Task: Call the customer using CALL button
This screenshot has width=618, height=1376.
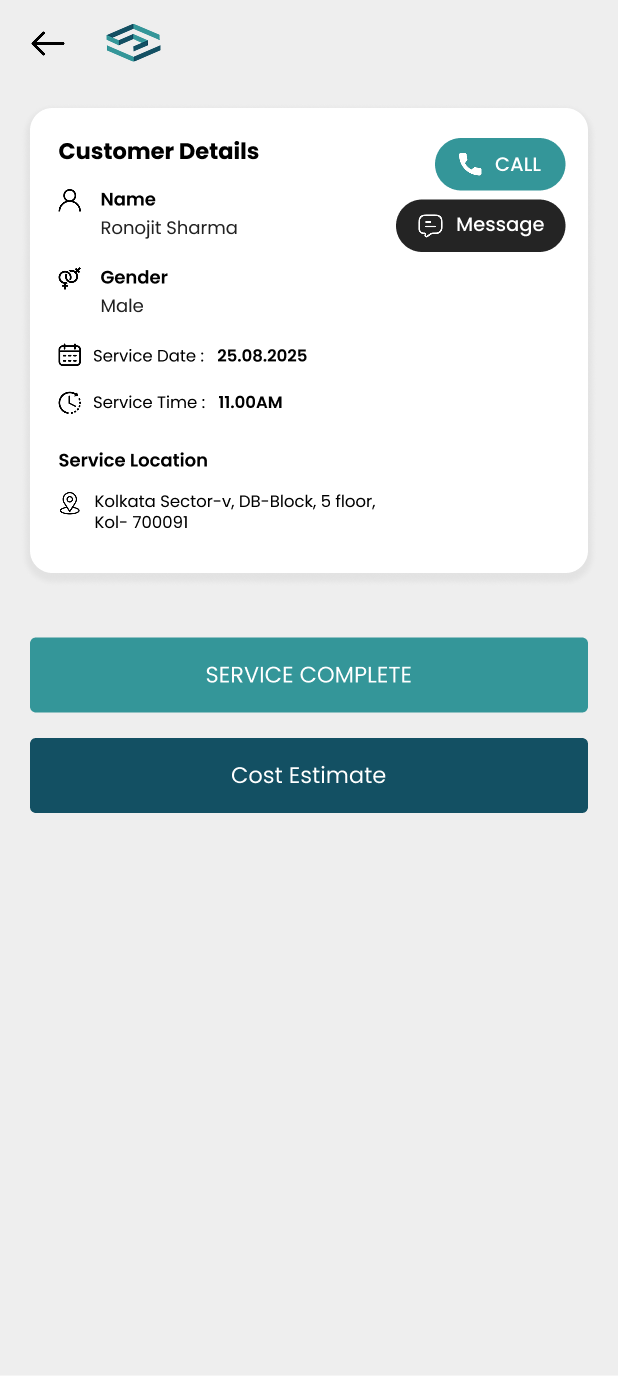Action: click(x=500, y=164)
